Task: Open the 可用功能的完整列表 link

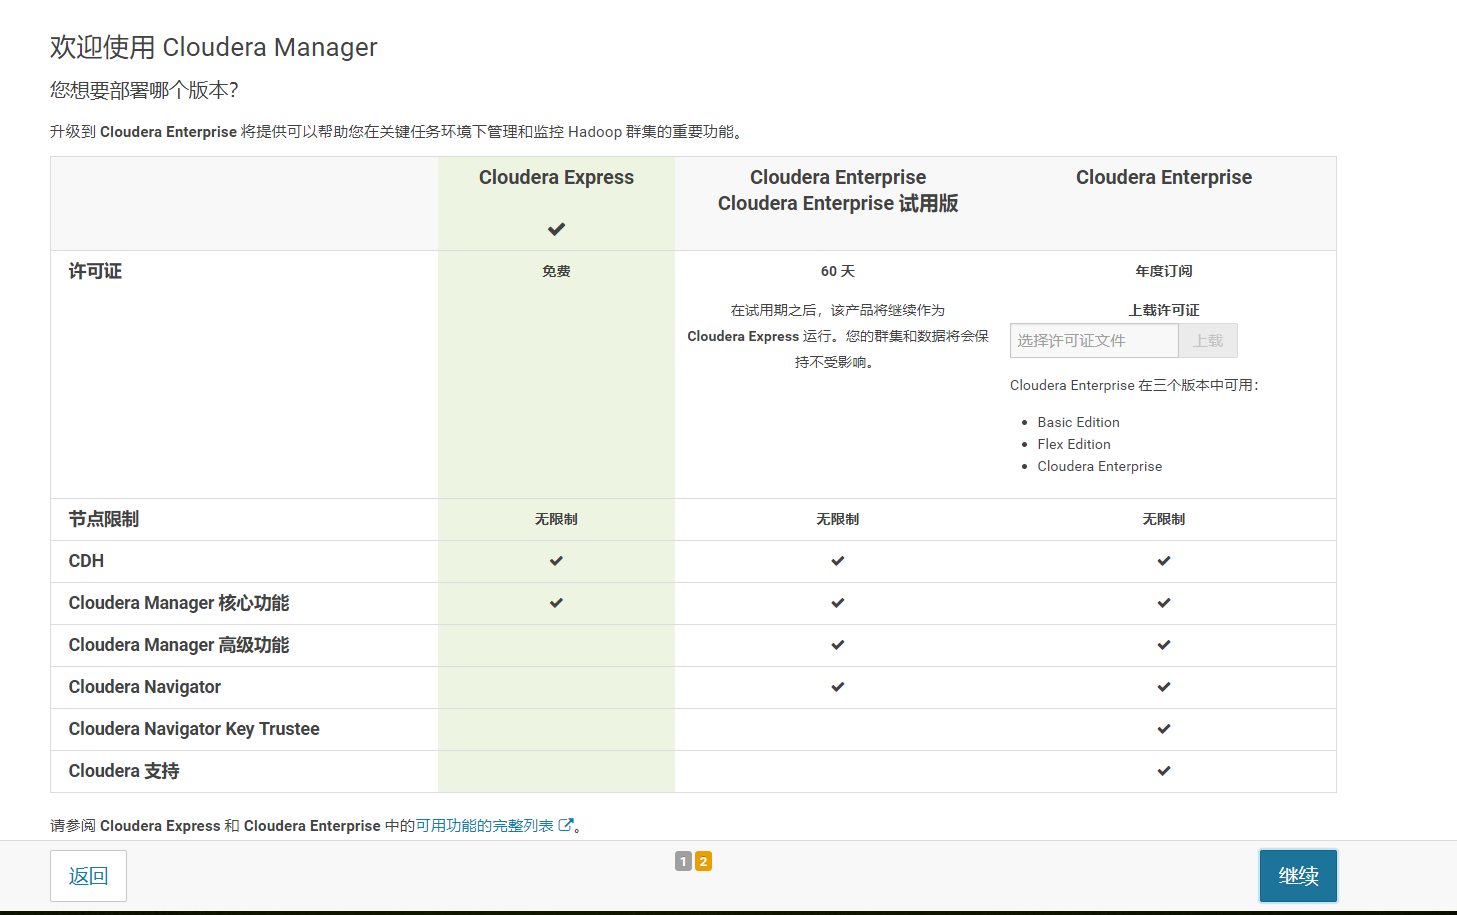Action: [485, 825]
